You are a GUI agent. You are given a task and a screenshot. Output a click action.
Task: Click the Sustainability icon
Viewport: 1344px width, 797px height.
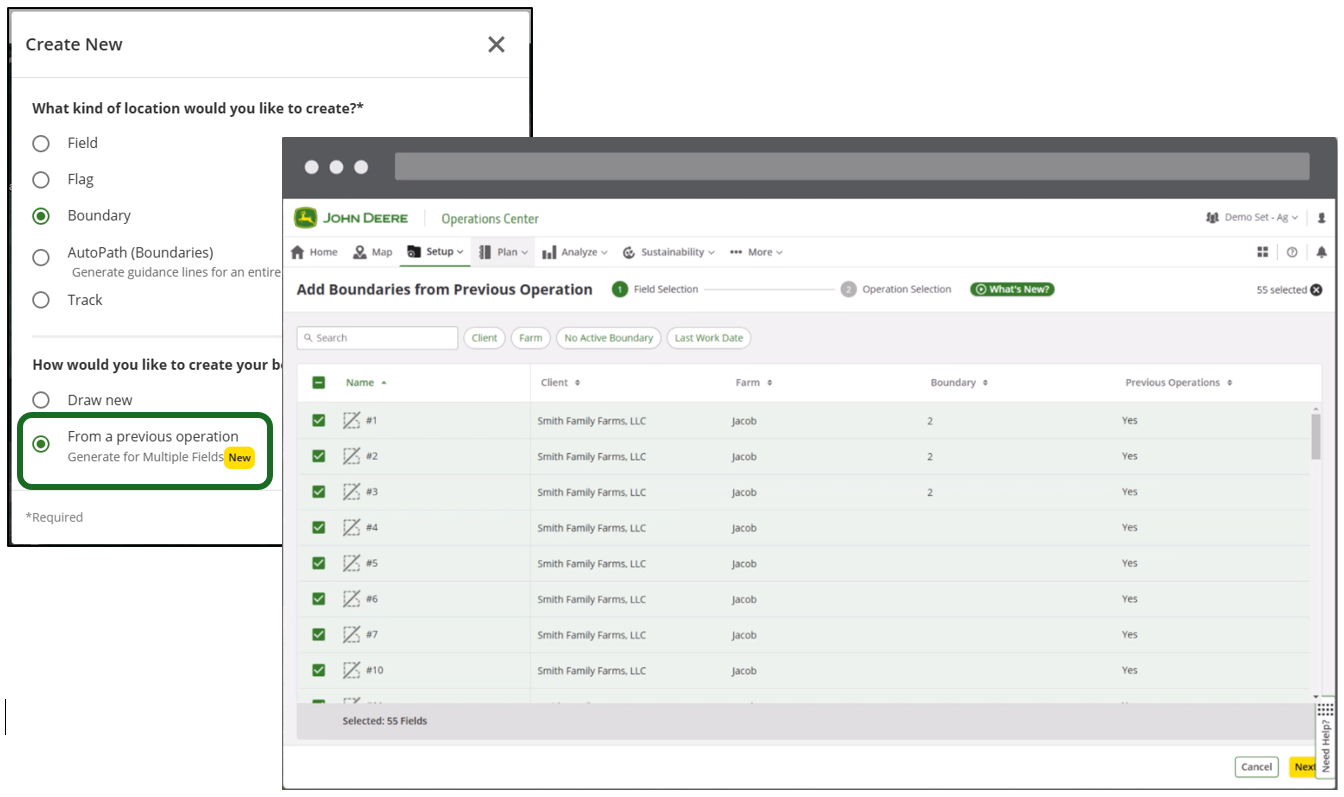[629, 253]
